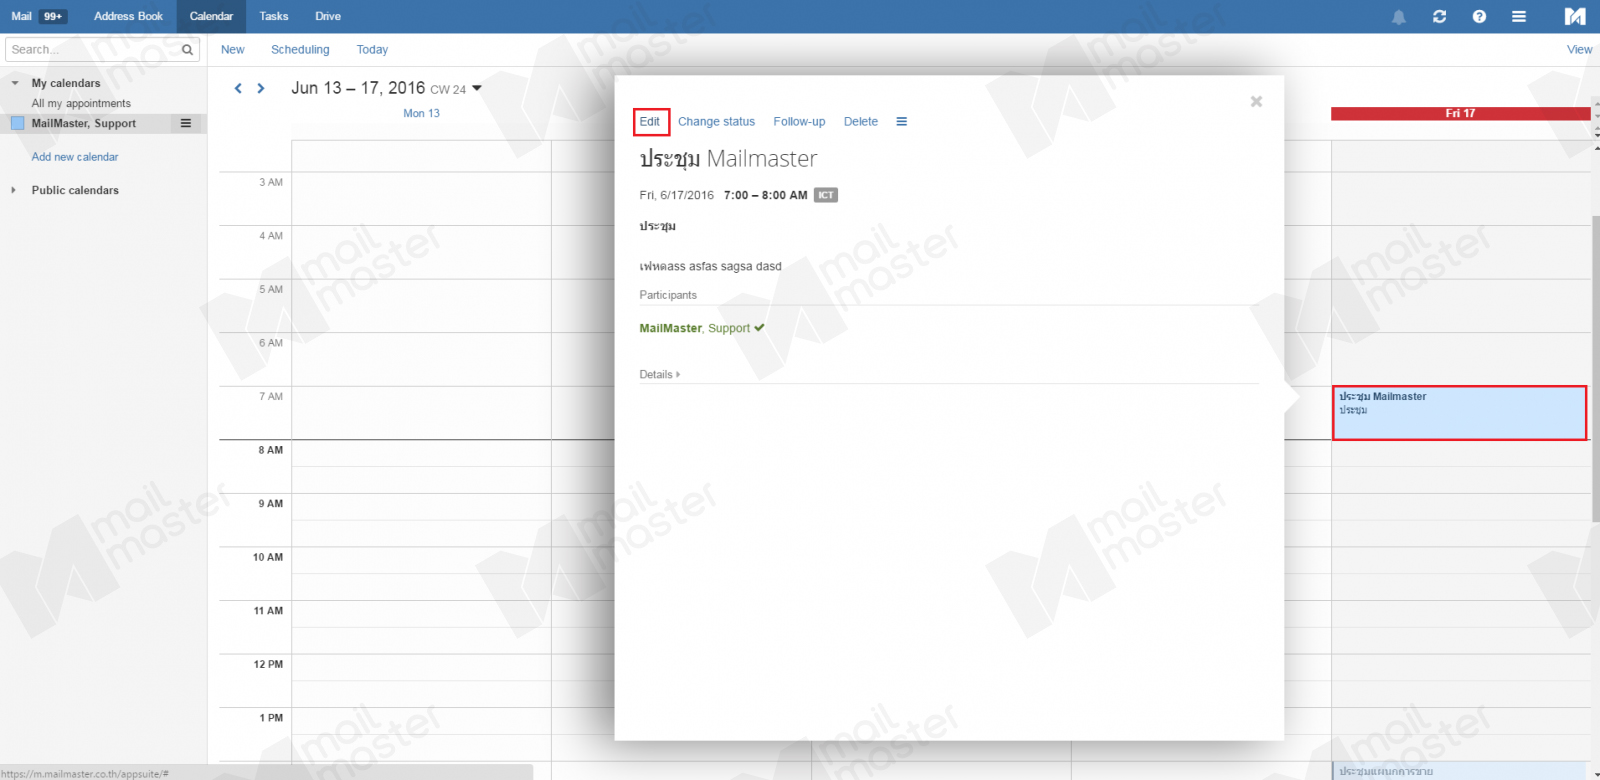Switch to the Address Book tab

(x=128, y=16)
